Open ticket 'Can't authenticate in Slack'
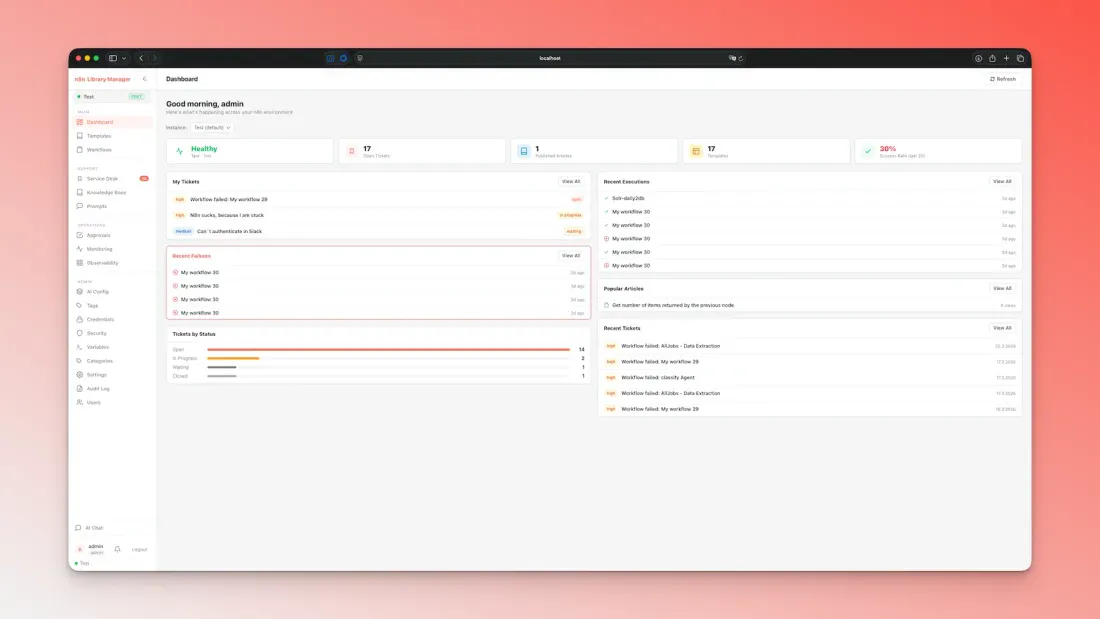Screen dimensions: 1100x619 click(x=378, y=232)
